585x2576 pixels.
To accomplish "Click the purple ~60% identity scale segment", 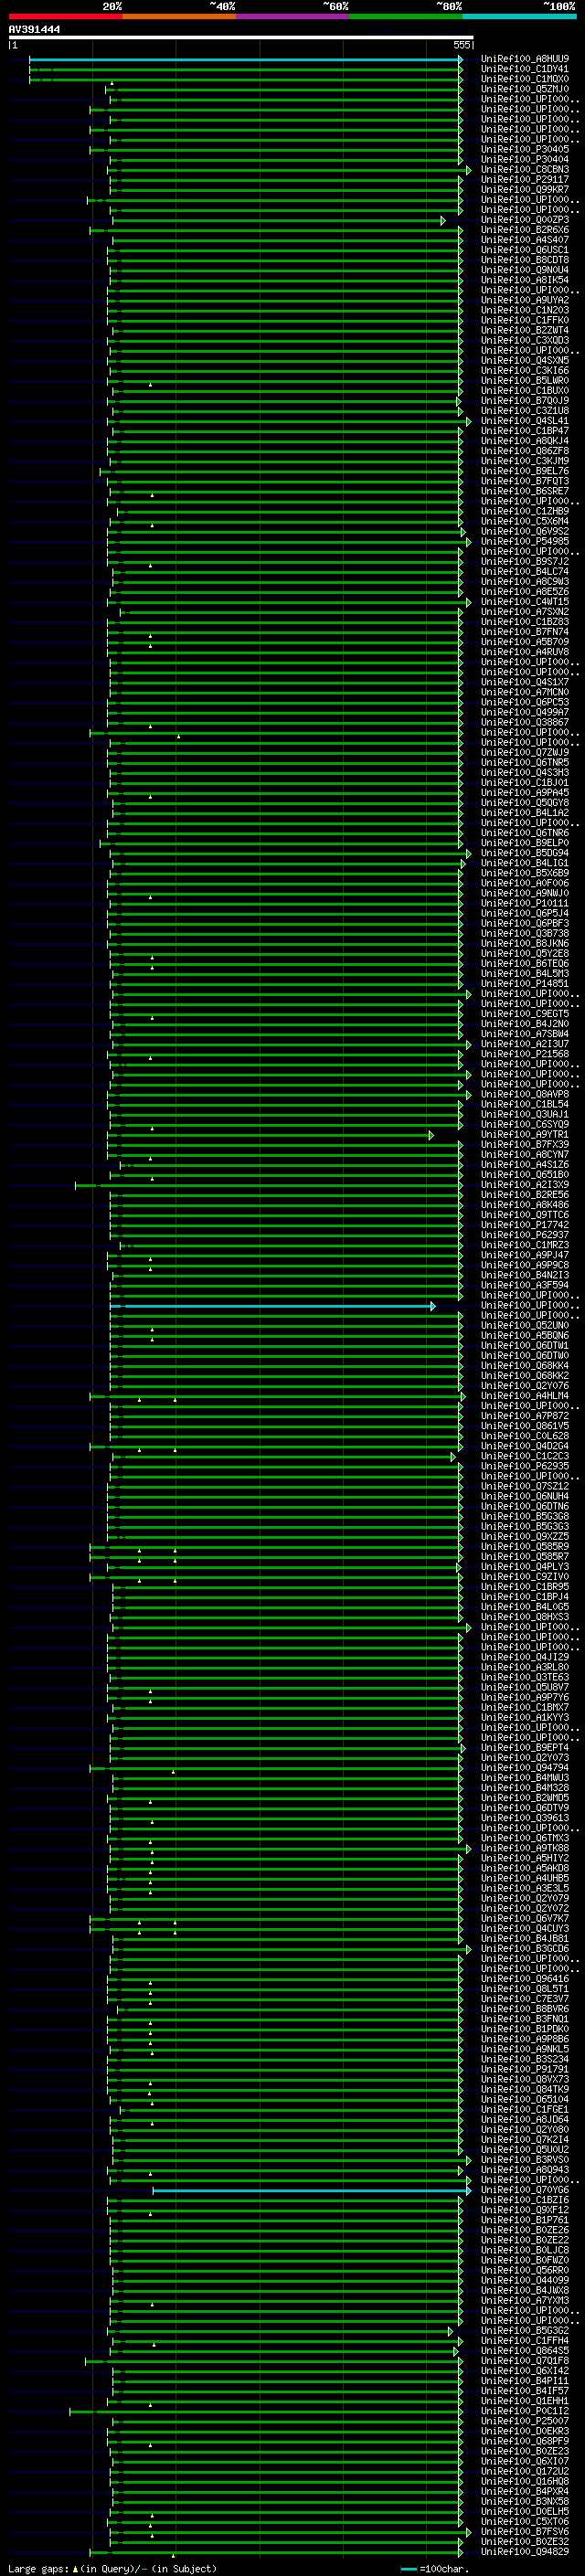I will point(293,17).
